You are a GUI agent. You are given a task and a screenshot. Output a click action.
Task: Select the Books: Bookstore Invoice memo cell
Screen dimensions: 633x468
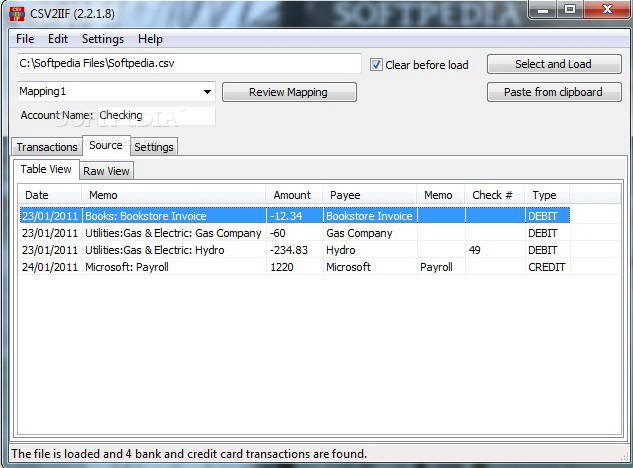pos(174,216)
